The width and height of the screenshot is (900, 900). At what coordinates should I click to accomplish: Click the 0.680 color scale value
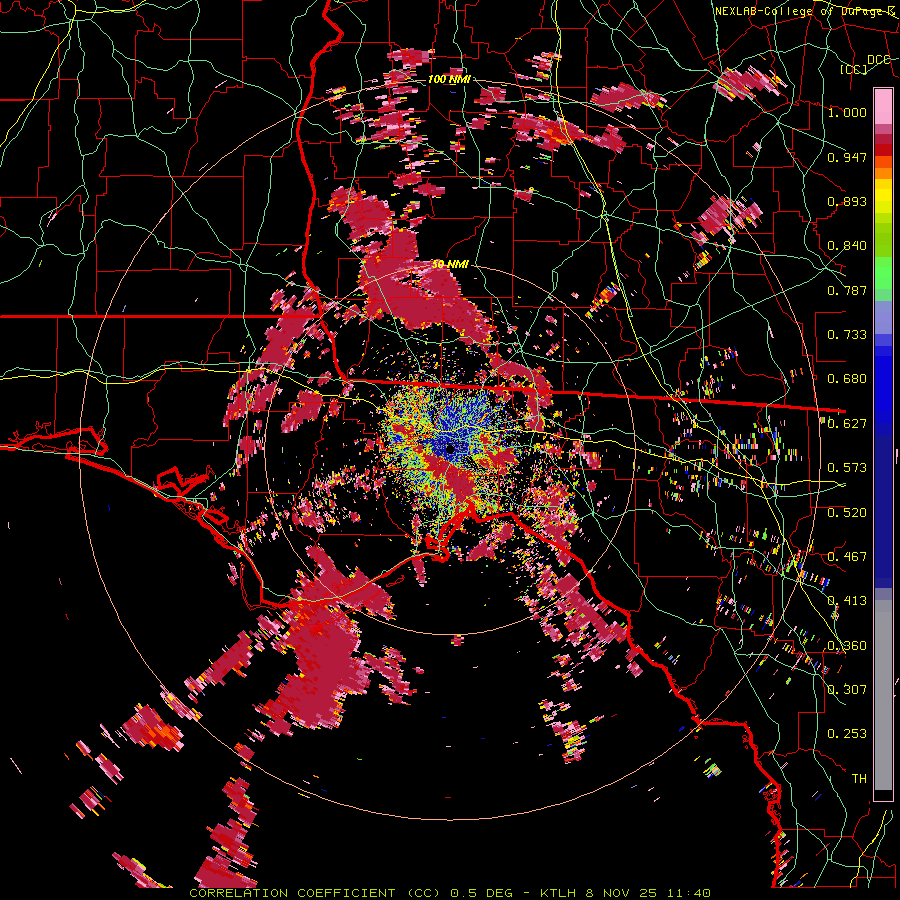tap(847, 379)
